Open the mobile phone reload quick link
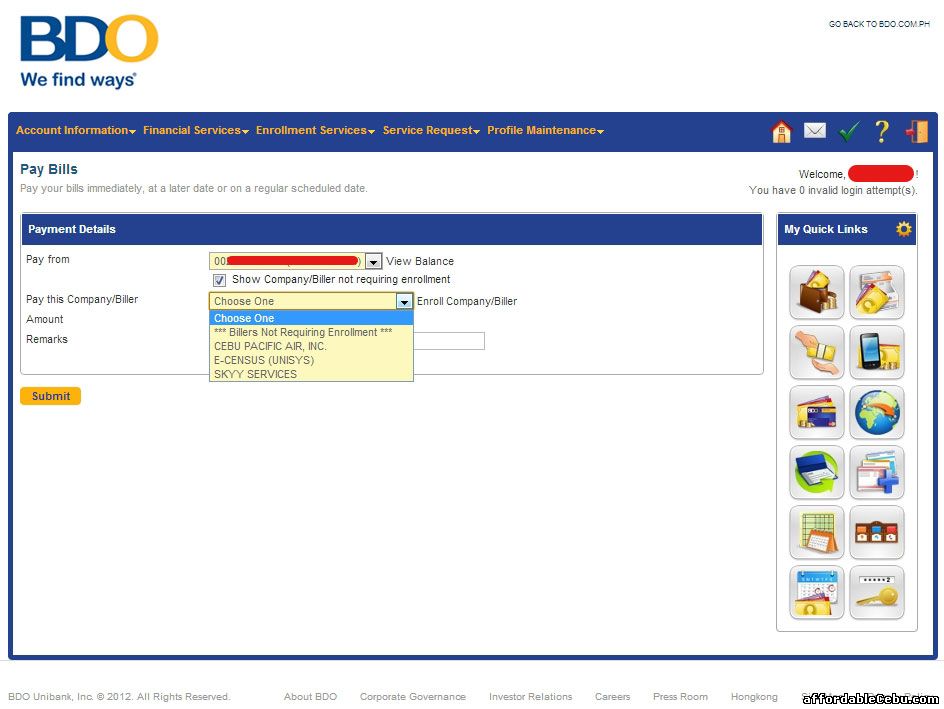This screenshot has width=944, height=709. pos(877,352)
